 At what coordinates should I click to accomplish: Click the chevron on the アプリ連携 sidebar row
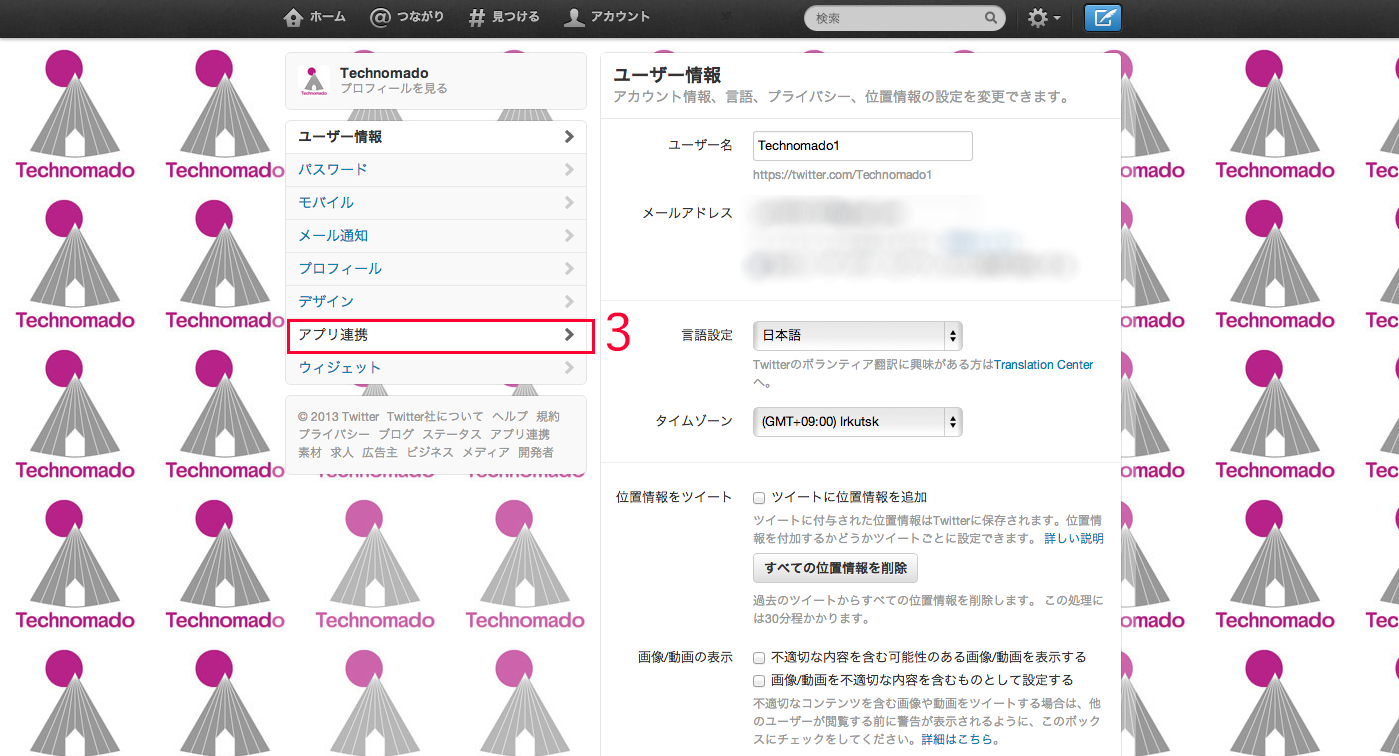point(569,335)
